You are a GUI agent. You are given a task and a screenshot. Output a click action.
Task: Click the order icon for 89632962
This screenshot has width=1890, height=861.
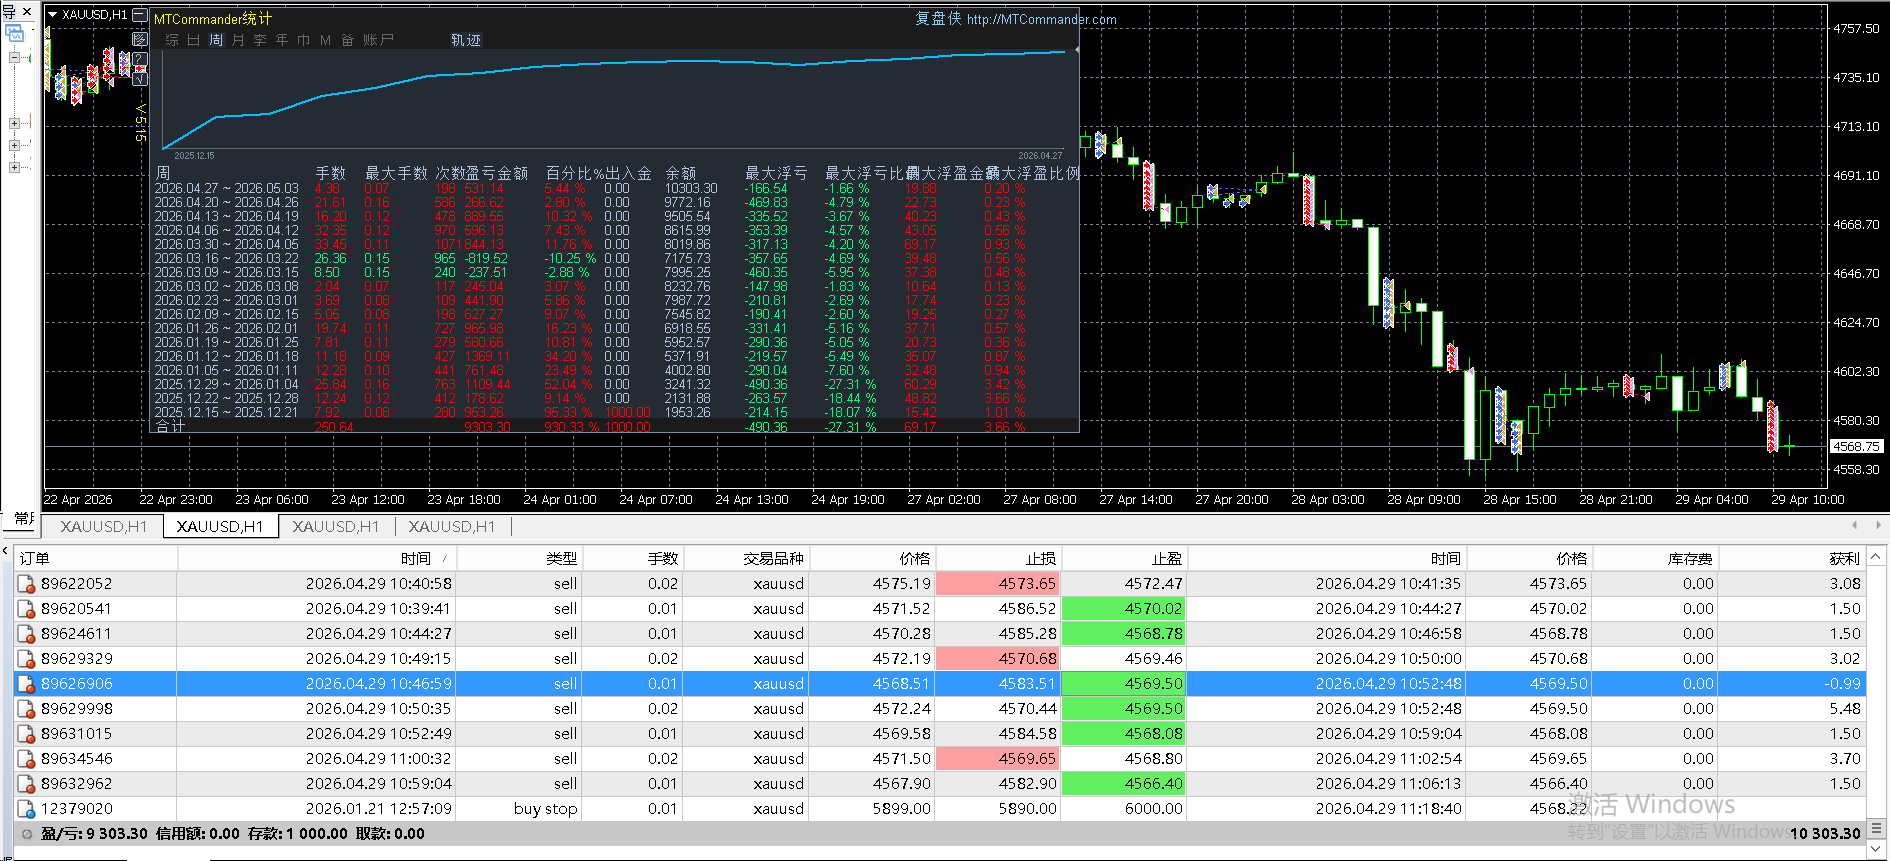[x=28, y=784]
